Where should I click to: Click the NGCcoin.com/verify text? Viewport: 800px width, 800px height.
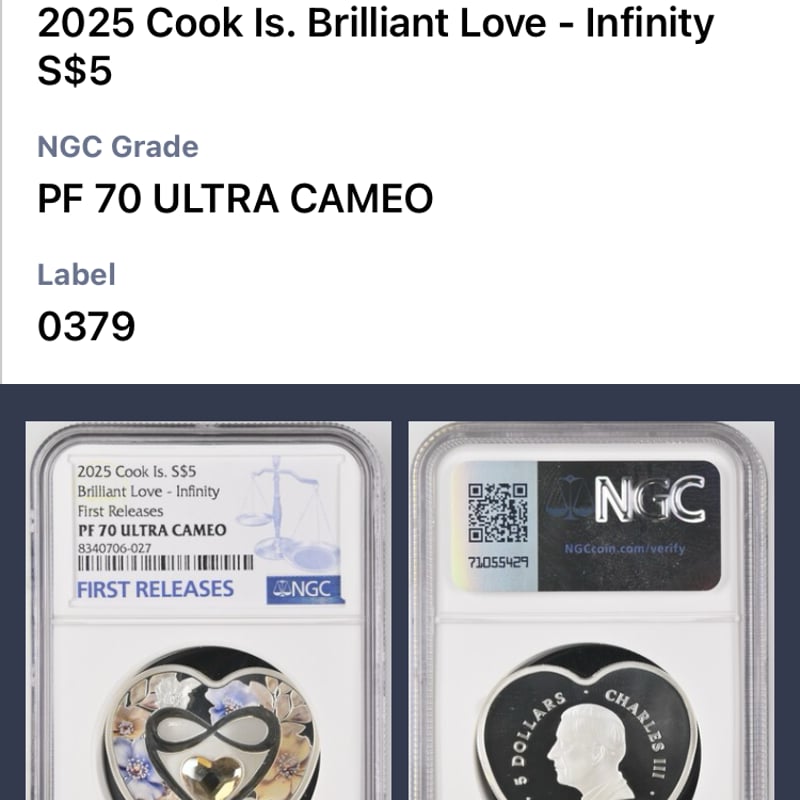pos(624,549)
